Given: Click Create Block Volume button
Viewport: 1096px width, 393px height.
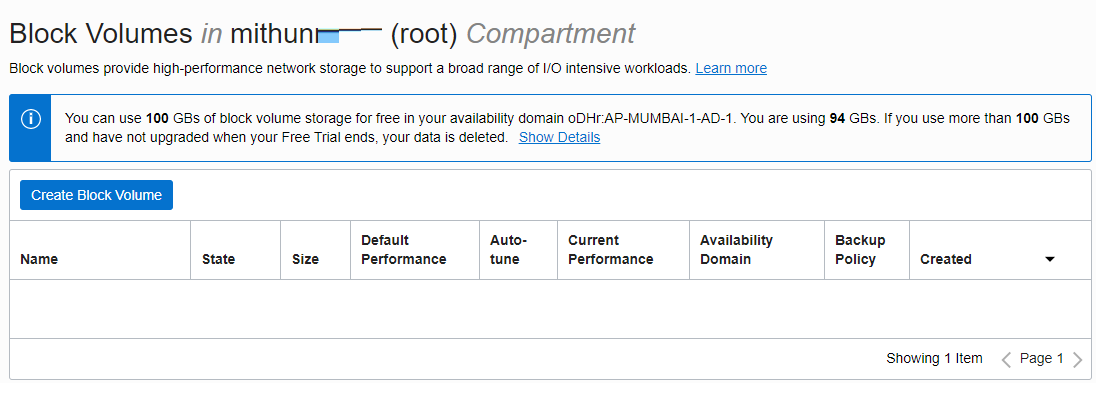Looking at the screenshot, I should (96, 195).
